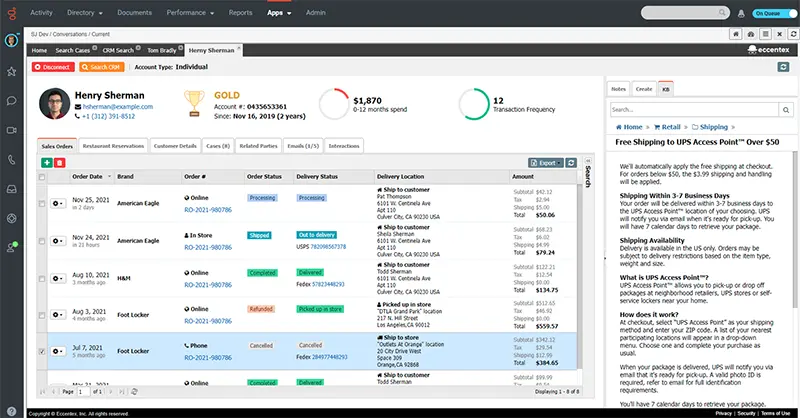The image size is (800, 418).
Task: Click the KB article vertical scrollbar
Action: [794, 230]
